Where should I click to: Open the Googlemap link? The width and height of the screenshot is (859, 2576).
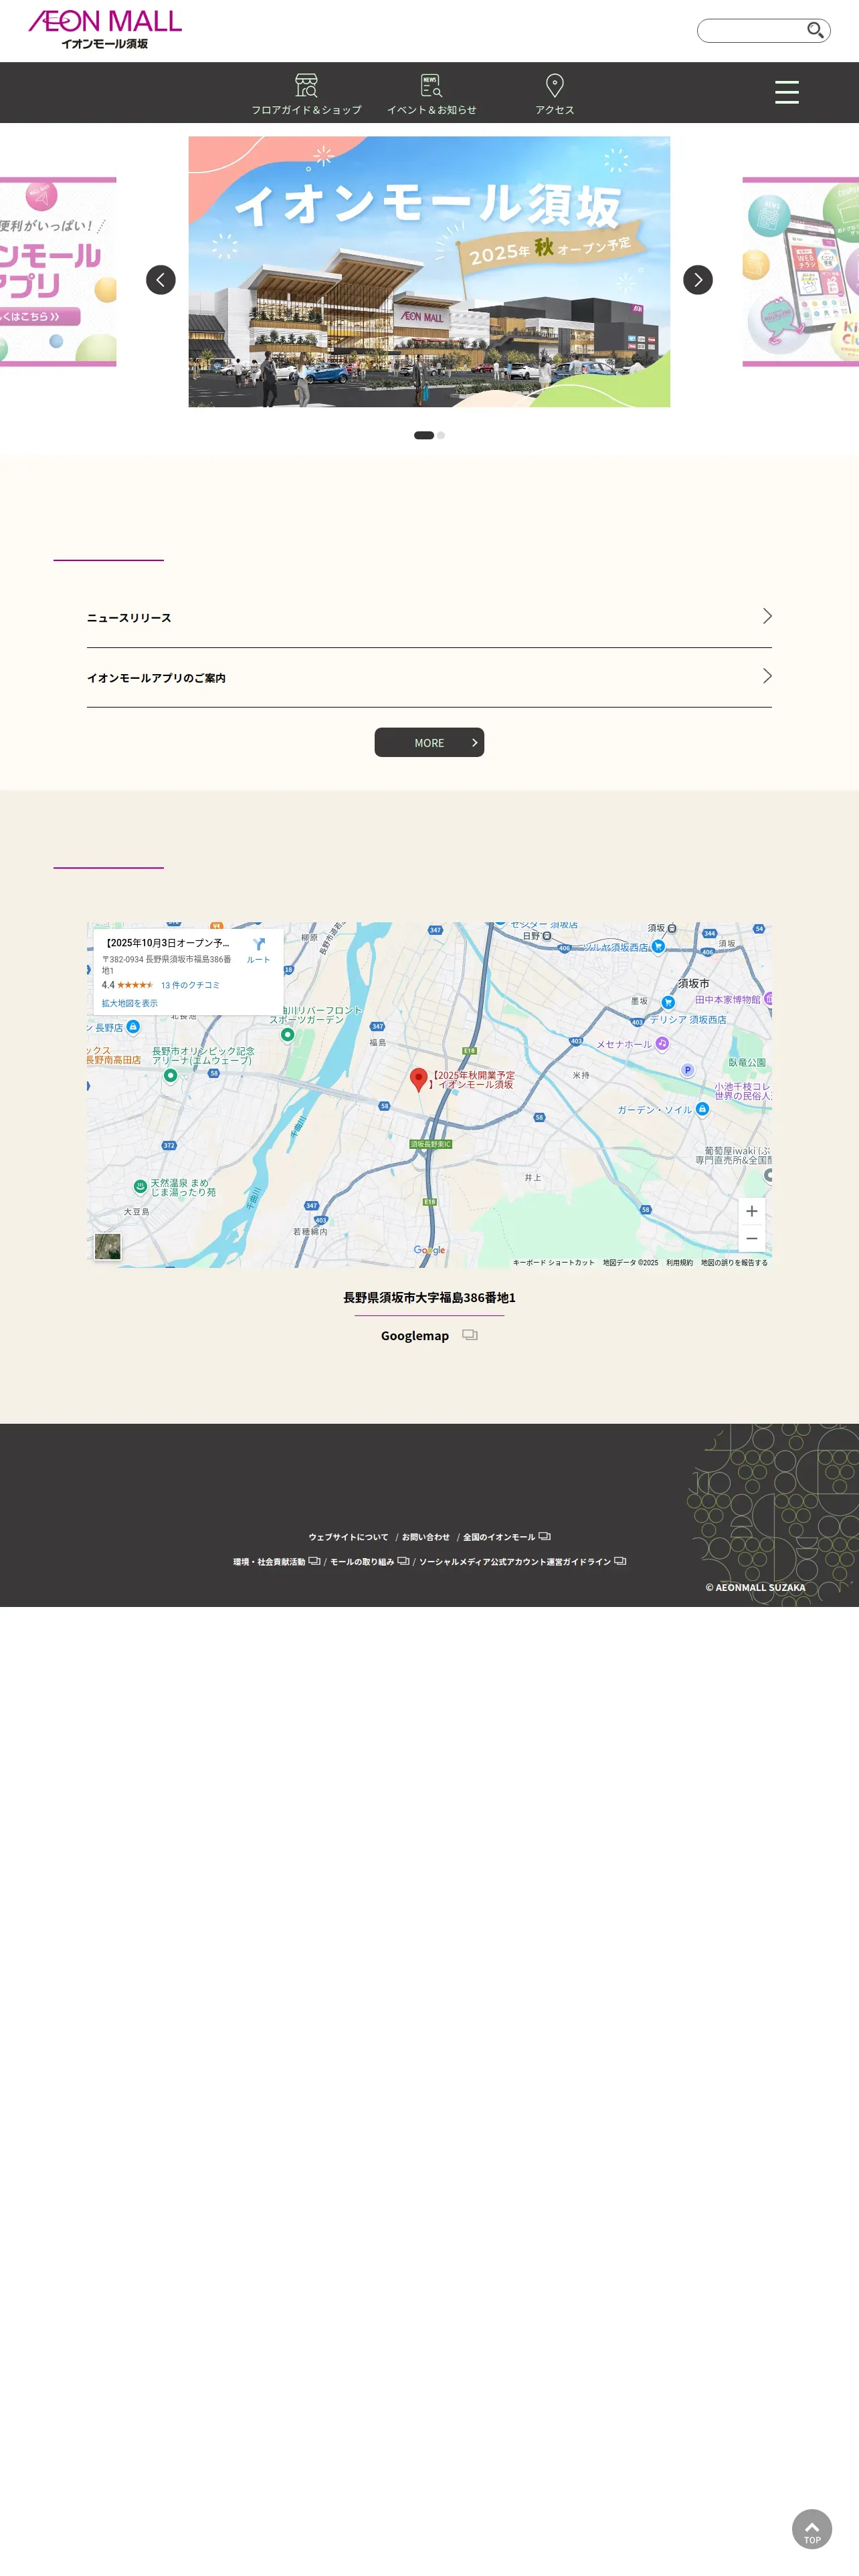pyautogui.click(x=415, y=1336)
